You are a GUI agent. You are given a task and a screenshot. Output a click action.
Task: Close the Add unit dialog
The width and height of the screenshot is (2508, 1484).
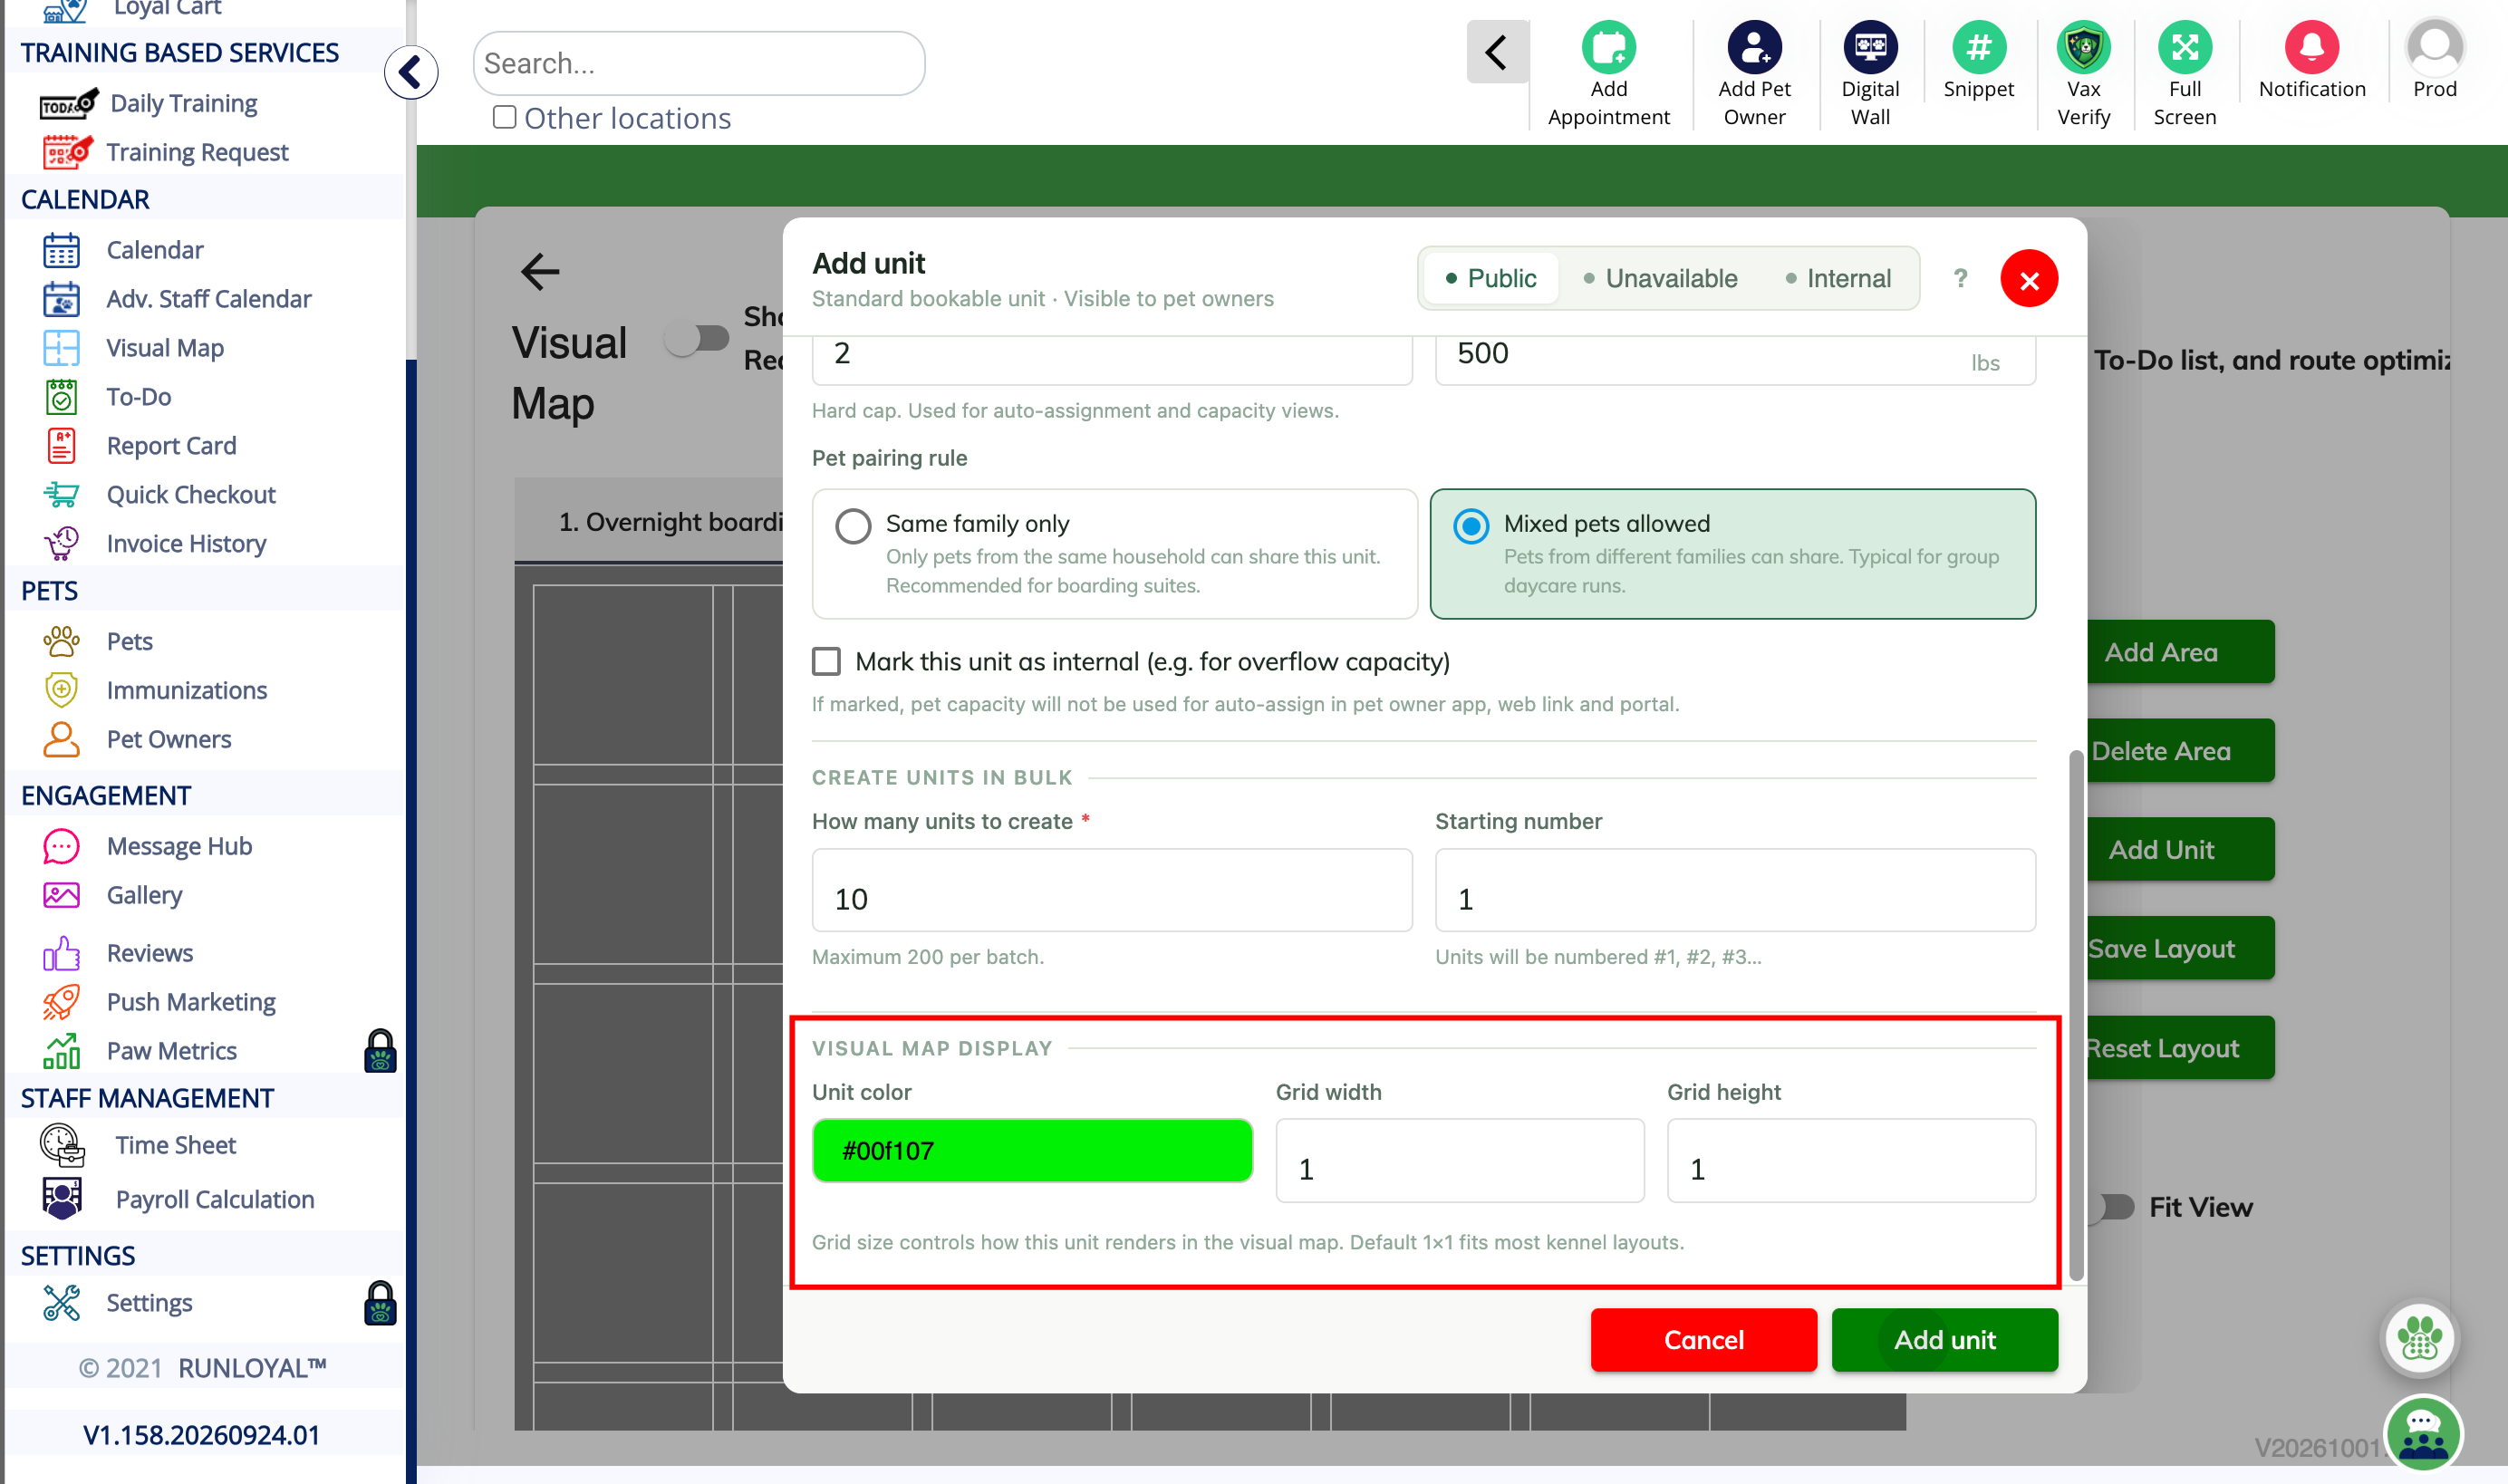pyautogui.click(x=2028, y=278)
